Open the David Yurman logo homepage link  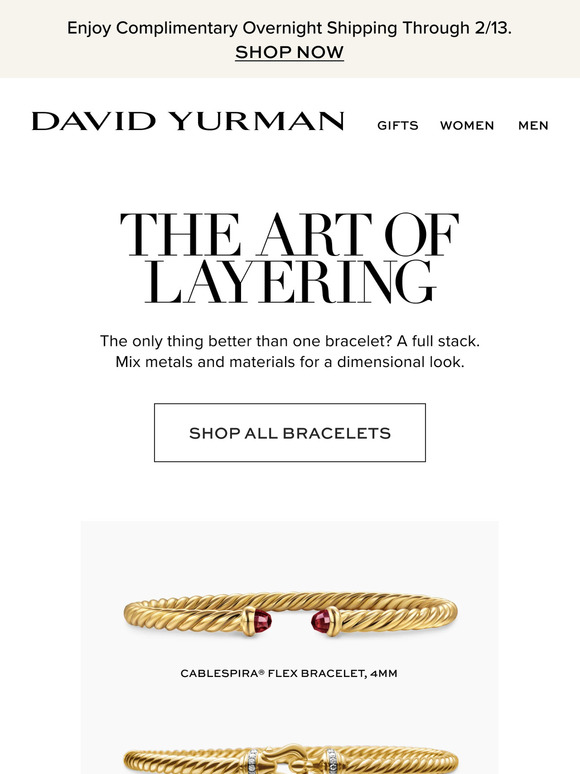[x=188, y=121]
